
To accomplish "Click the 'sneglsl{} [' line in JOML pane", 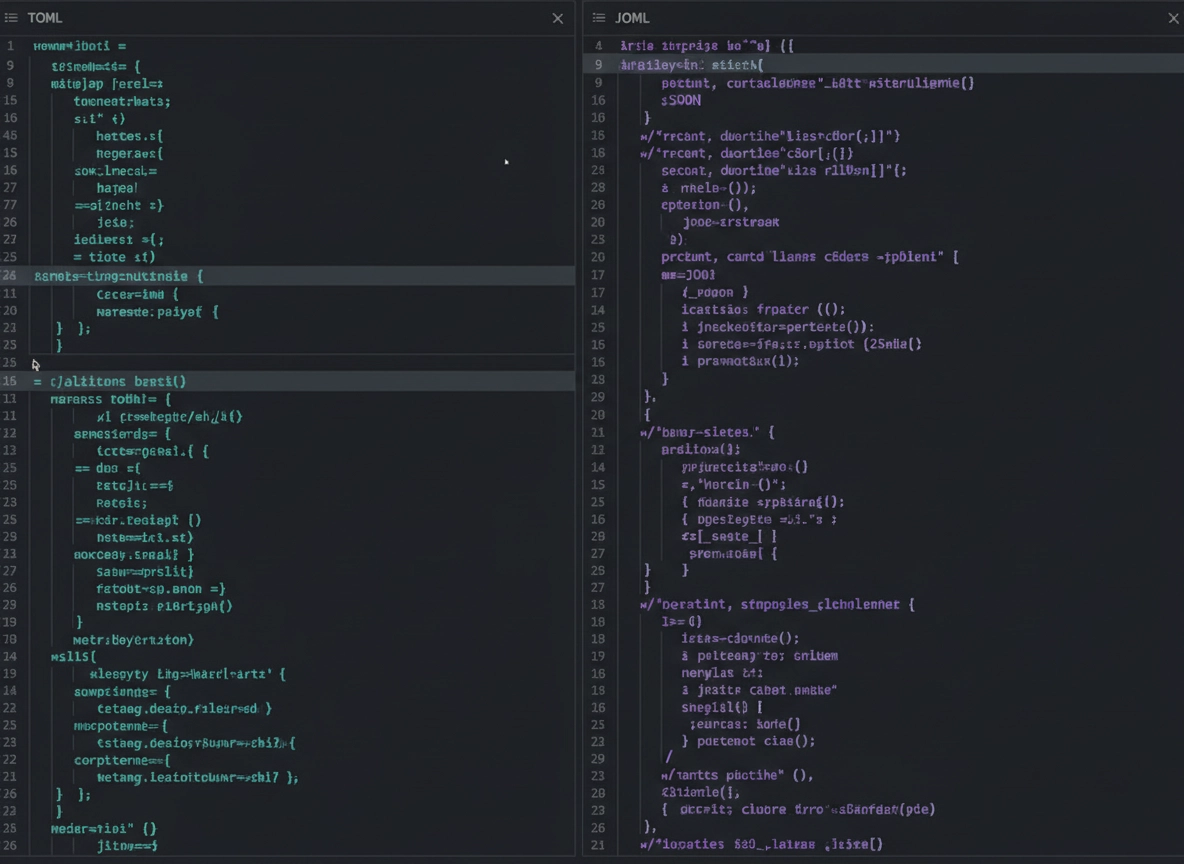I will pyautogui.click(x=722, y=707).
